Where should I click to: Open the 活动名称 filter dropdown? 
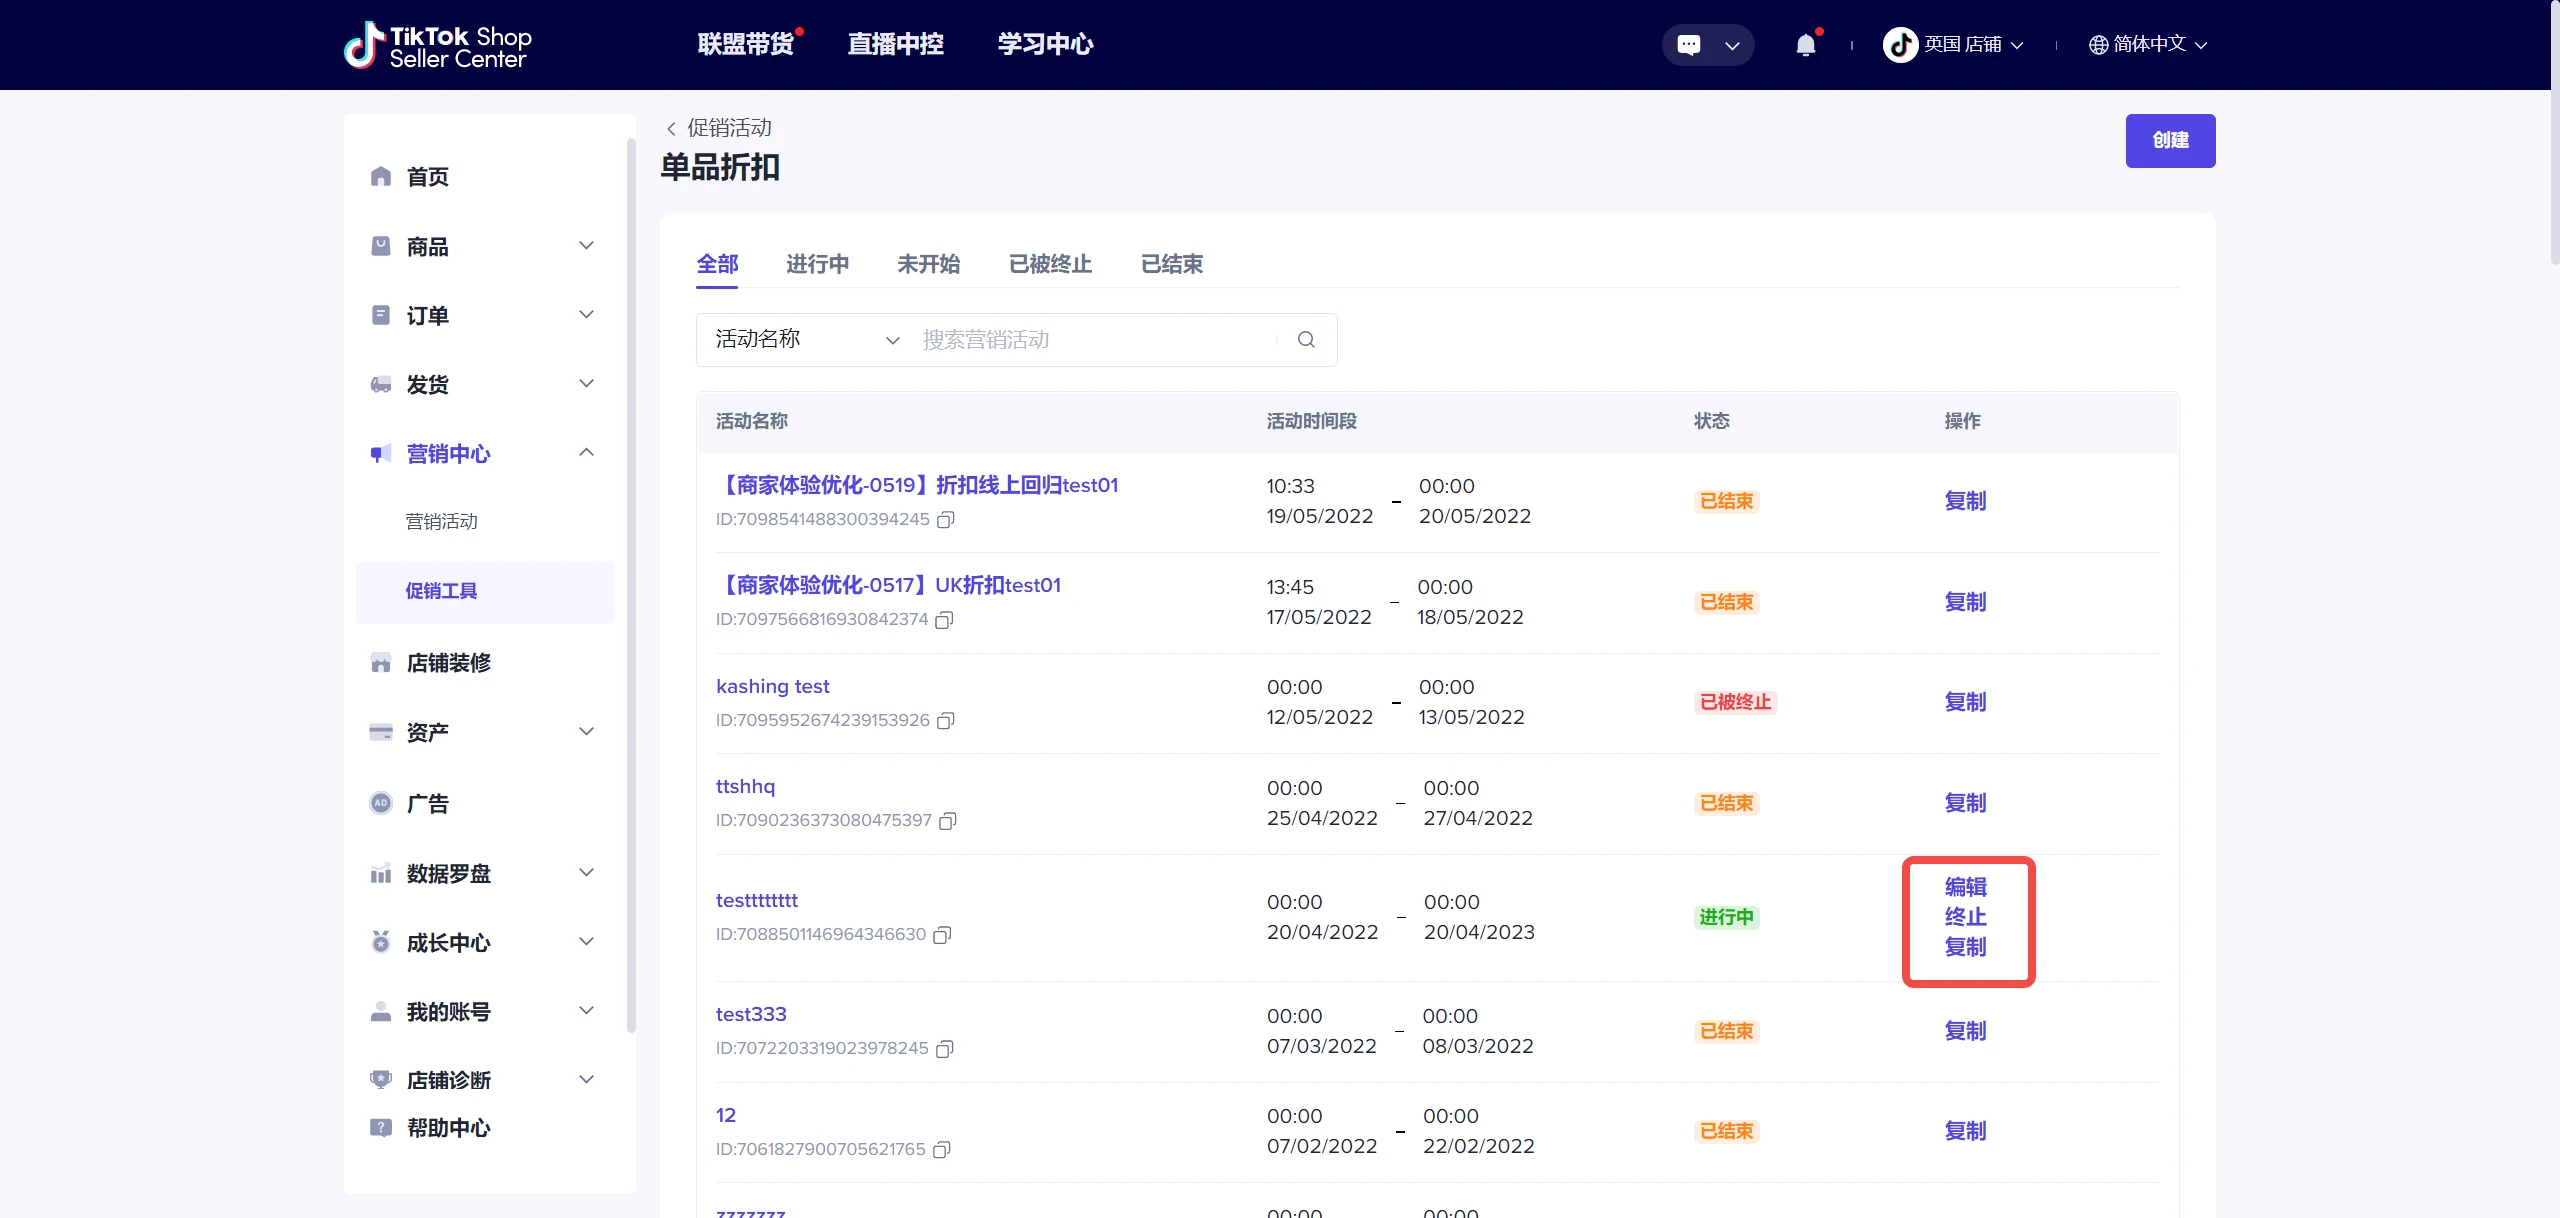800,340
